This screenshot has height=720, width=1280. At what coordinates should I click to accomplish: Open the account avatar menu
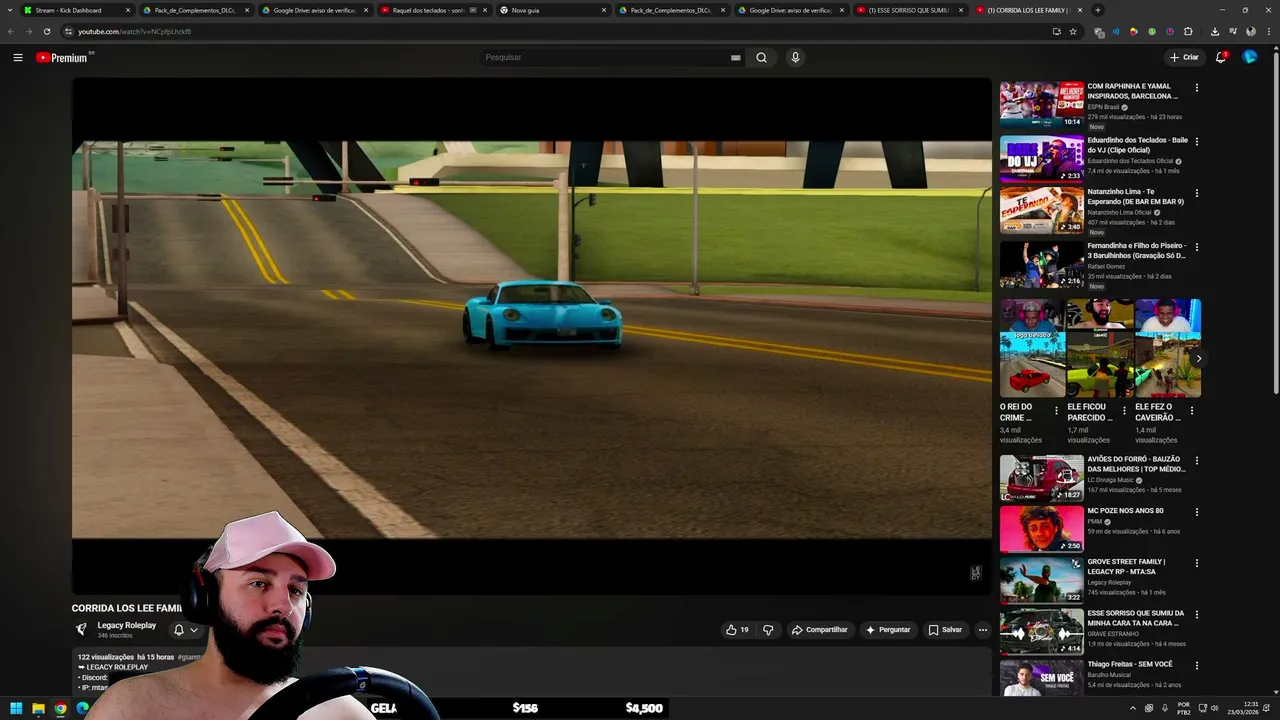tap(1250, 57)
